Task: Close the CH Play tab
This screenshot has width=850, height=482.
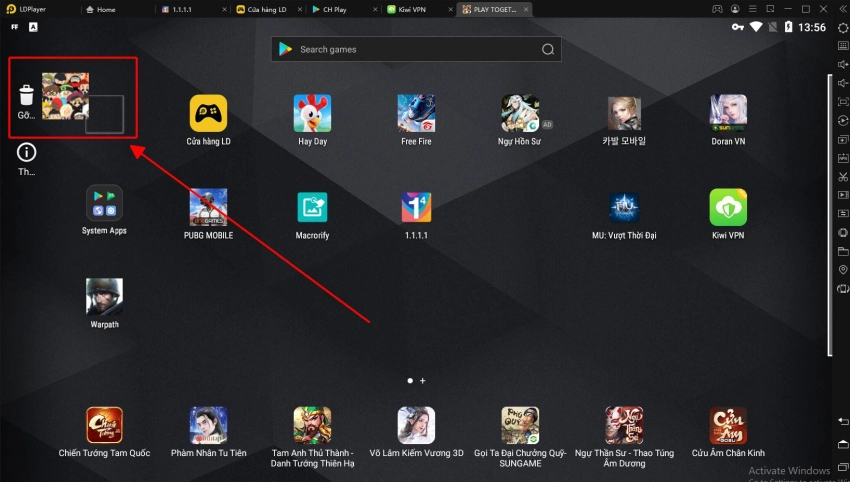Action: (375, 9)
